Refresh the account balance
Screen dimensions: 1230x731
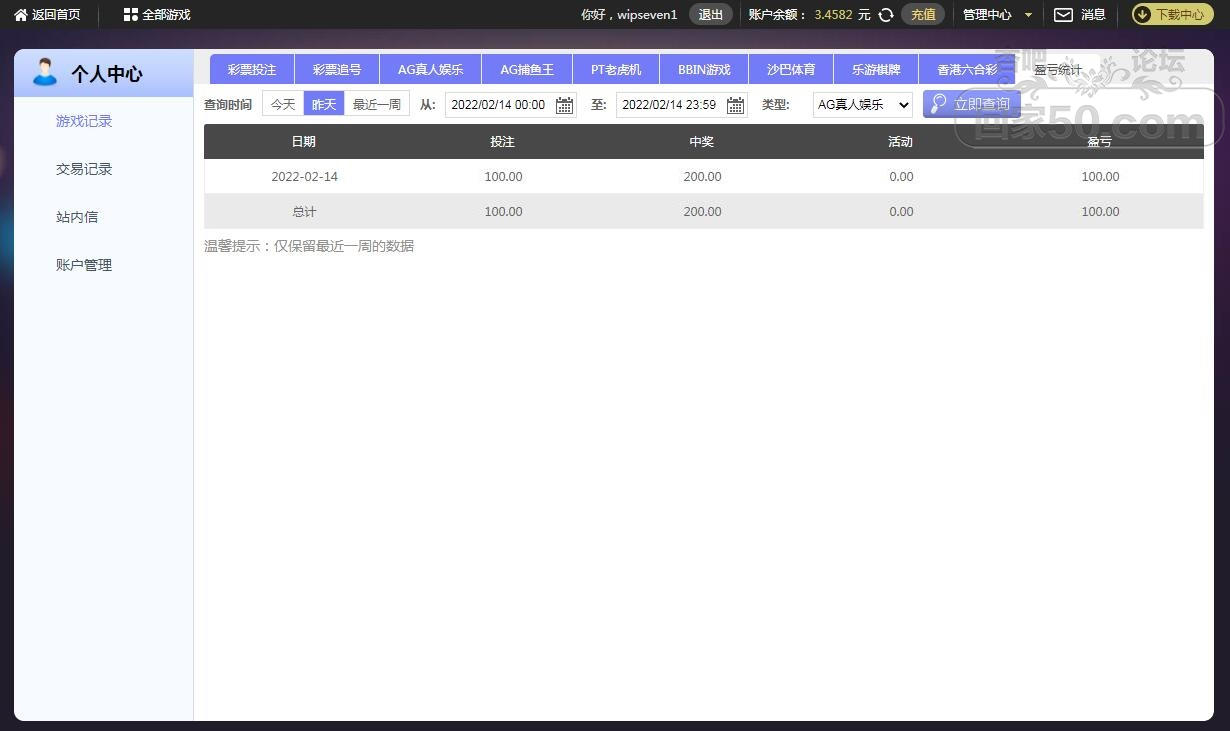pyautogui.click(x=885, y=15)
